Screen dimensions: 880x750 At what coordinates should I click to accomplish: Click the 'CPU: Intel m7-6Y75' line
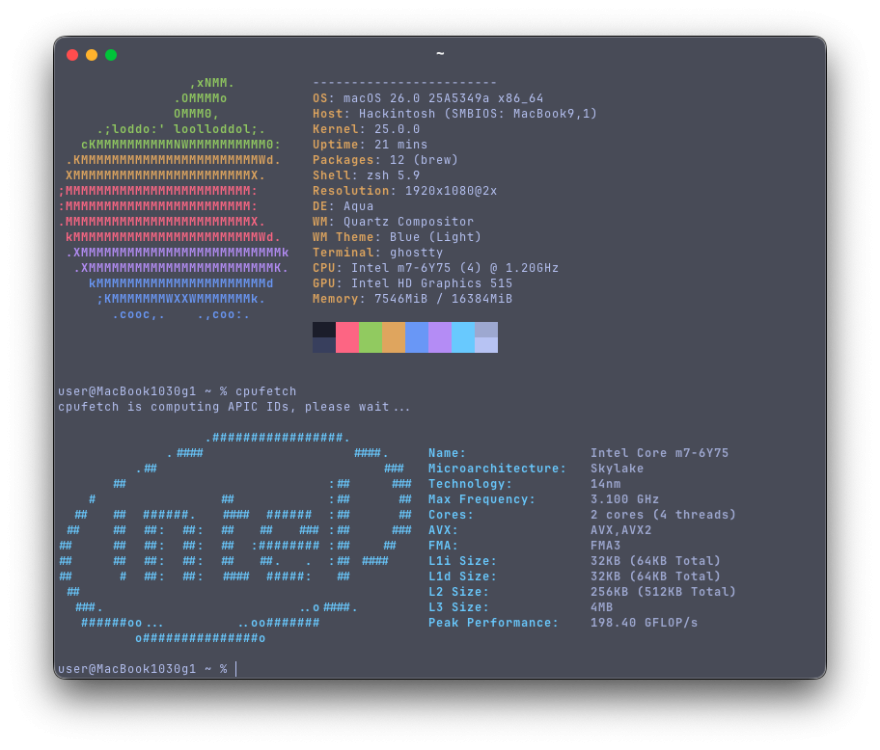[436, 268]
